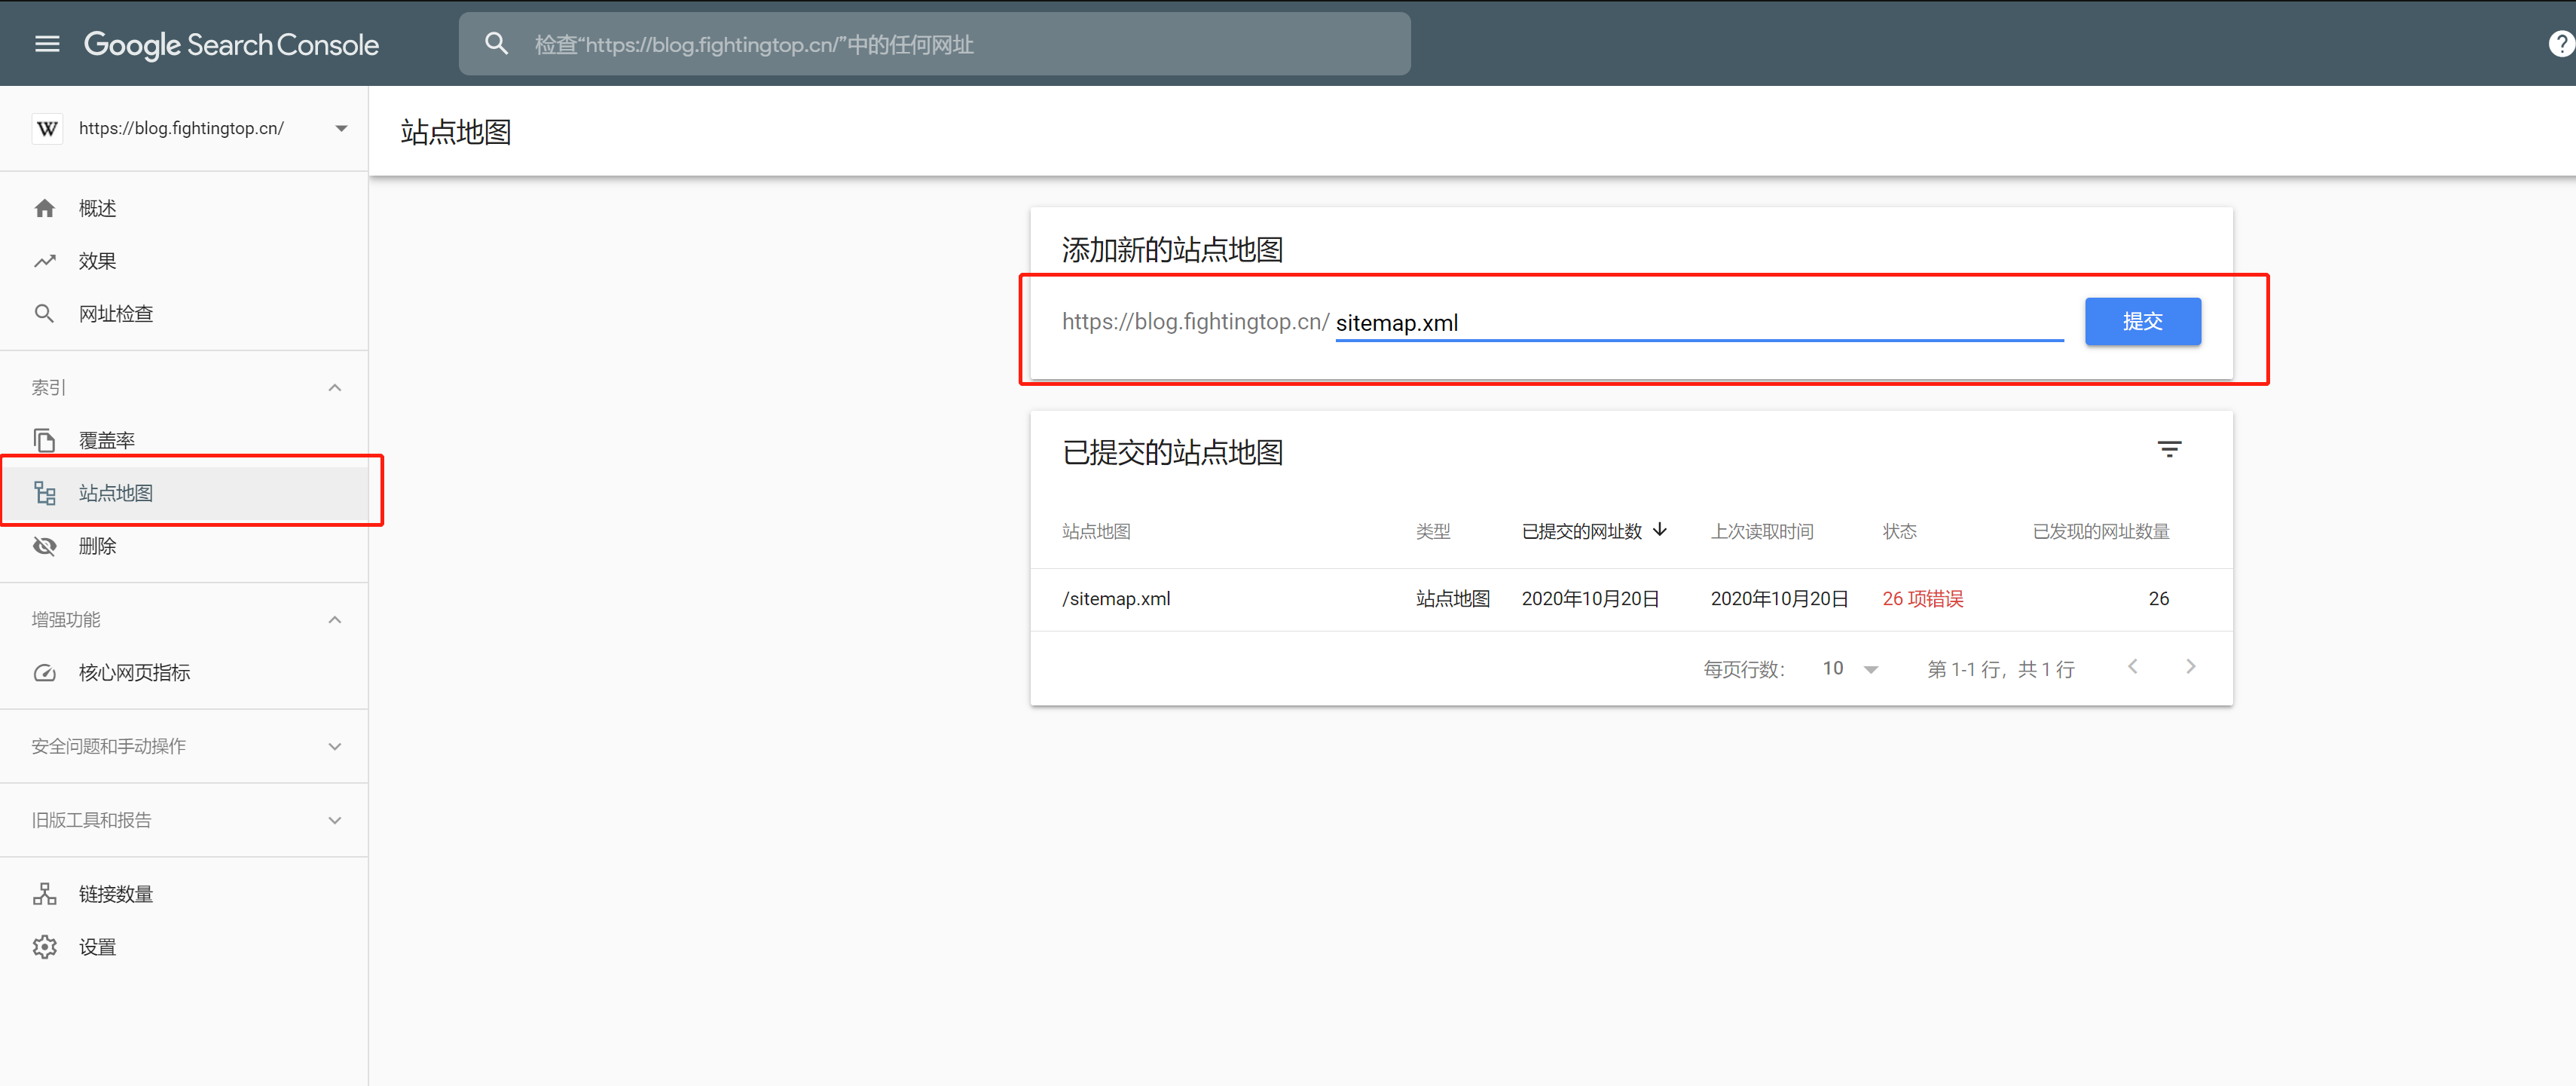Click 站点地图 column header in table
This screenshot has width=2576, height=1086.
[1096, 531]
